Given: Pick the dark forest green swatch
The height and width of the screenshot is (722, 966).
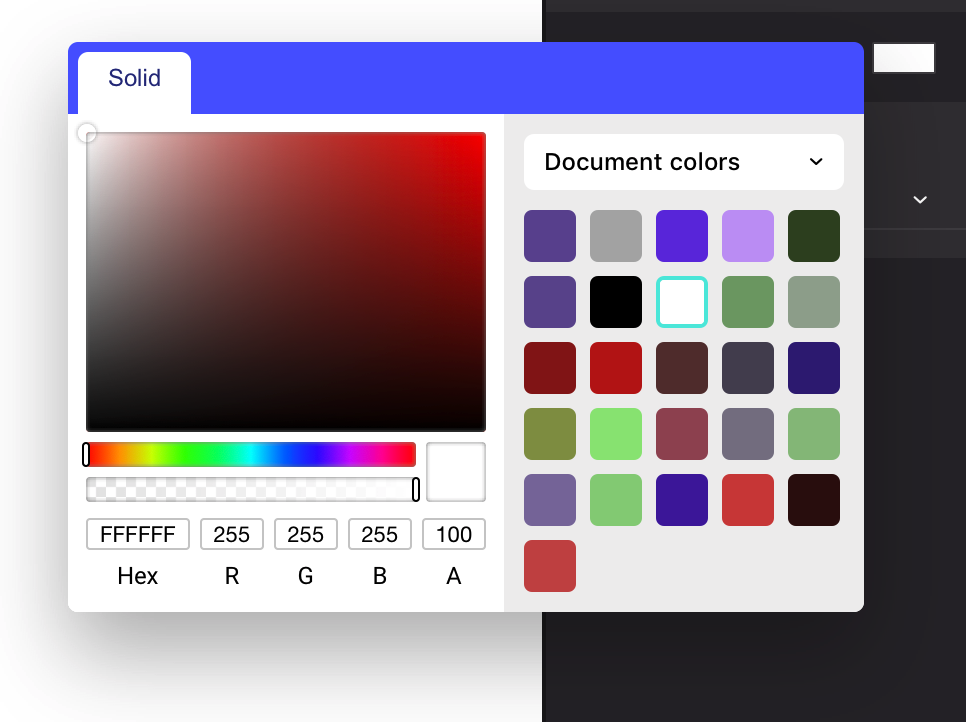Looking at the screenshot, I should click(x=814, y=236).
